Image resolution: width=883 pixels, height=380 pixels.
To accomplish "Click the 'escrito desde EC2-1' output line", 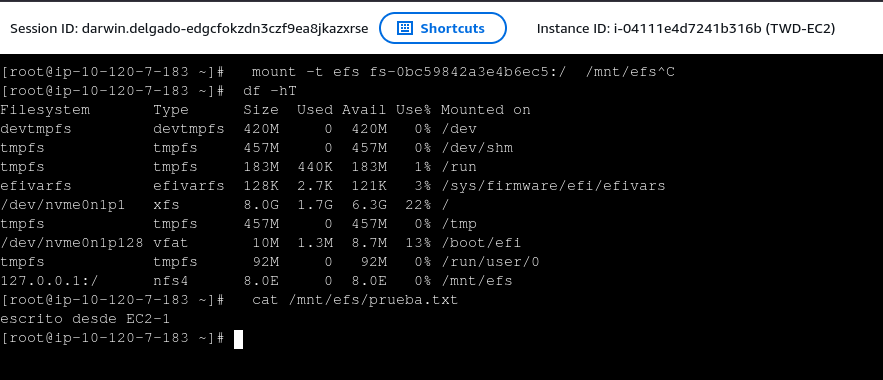I will coord(85,319).
